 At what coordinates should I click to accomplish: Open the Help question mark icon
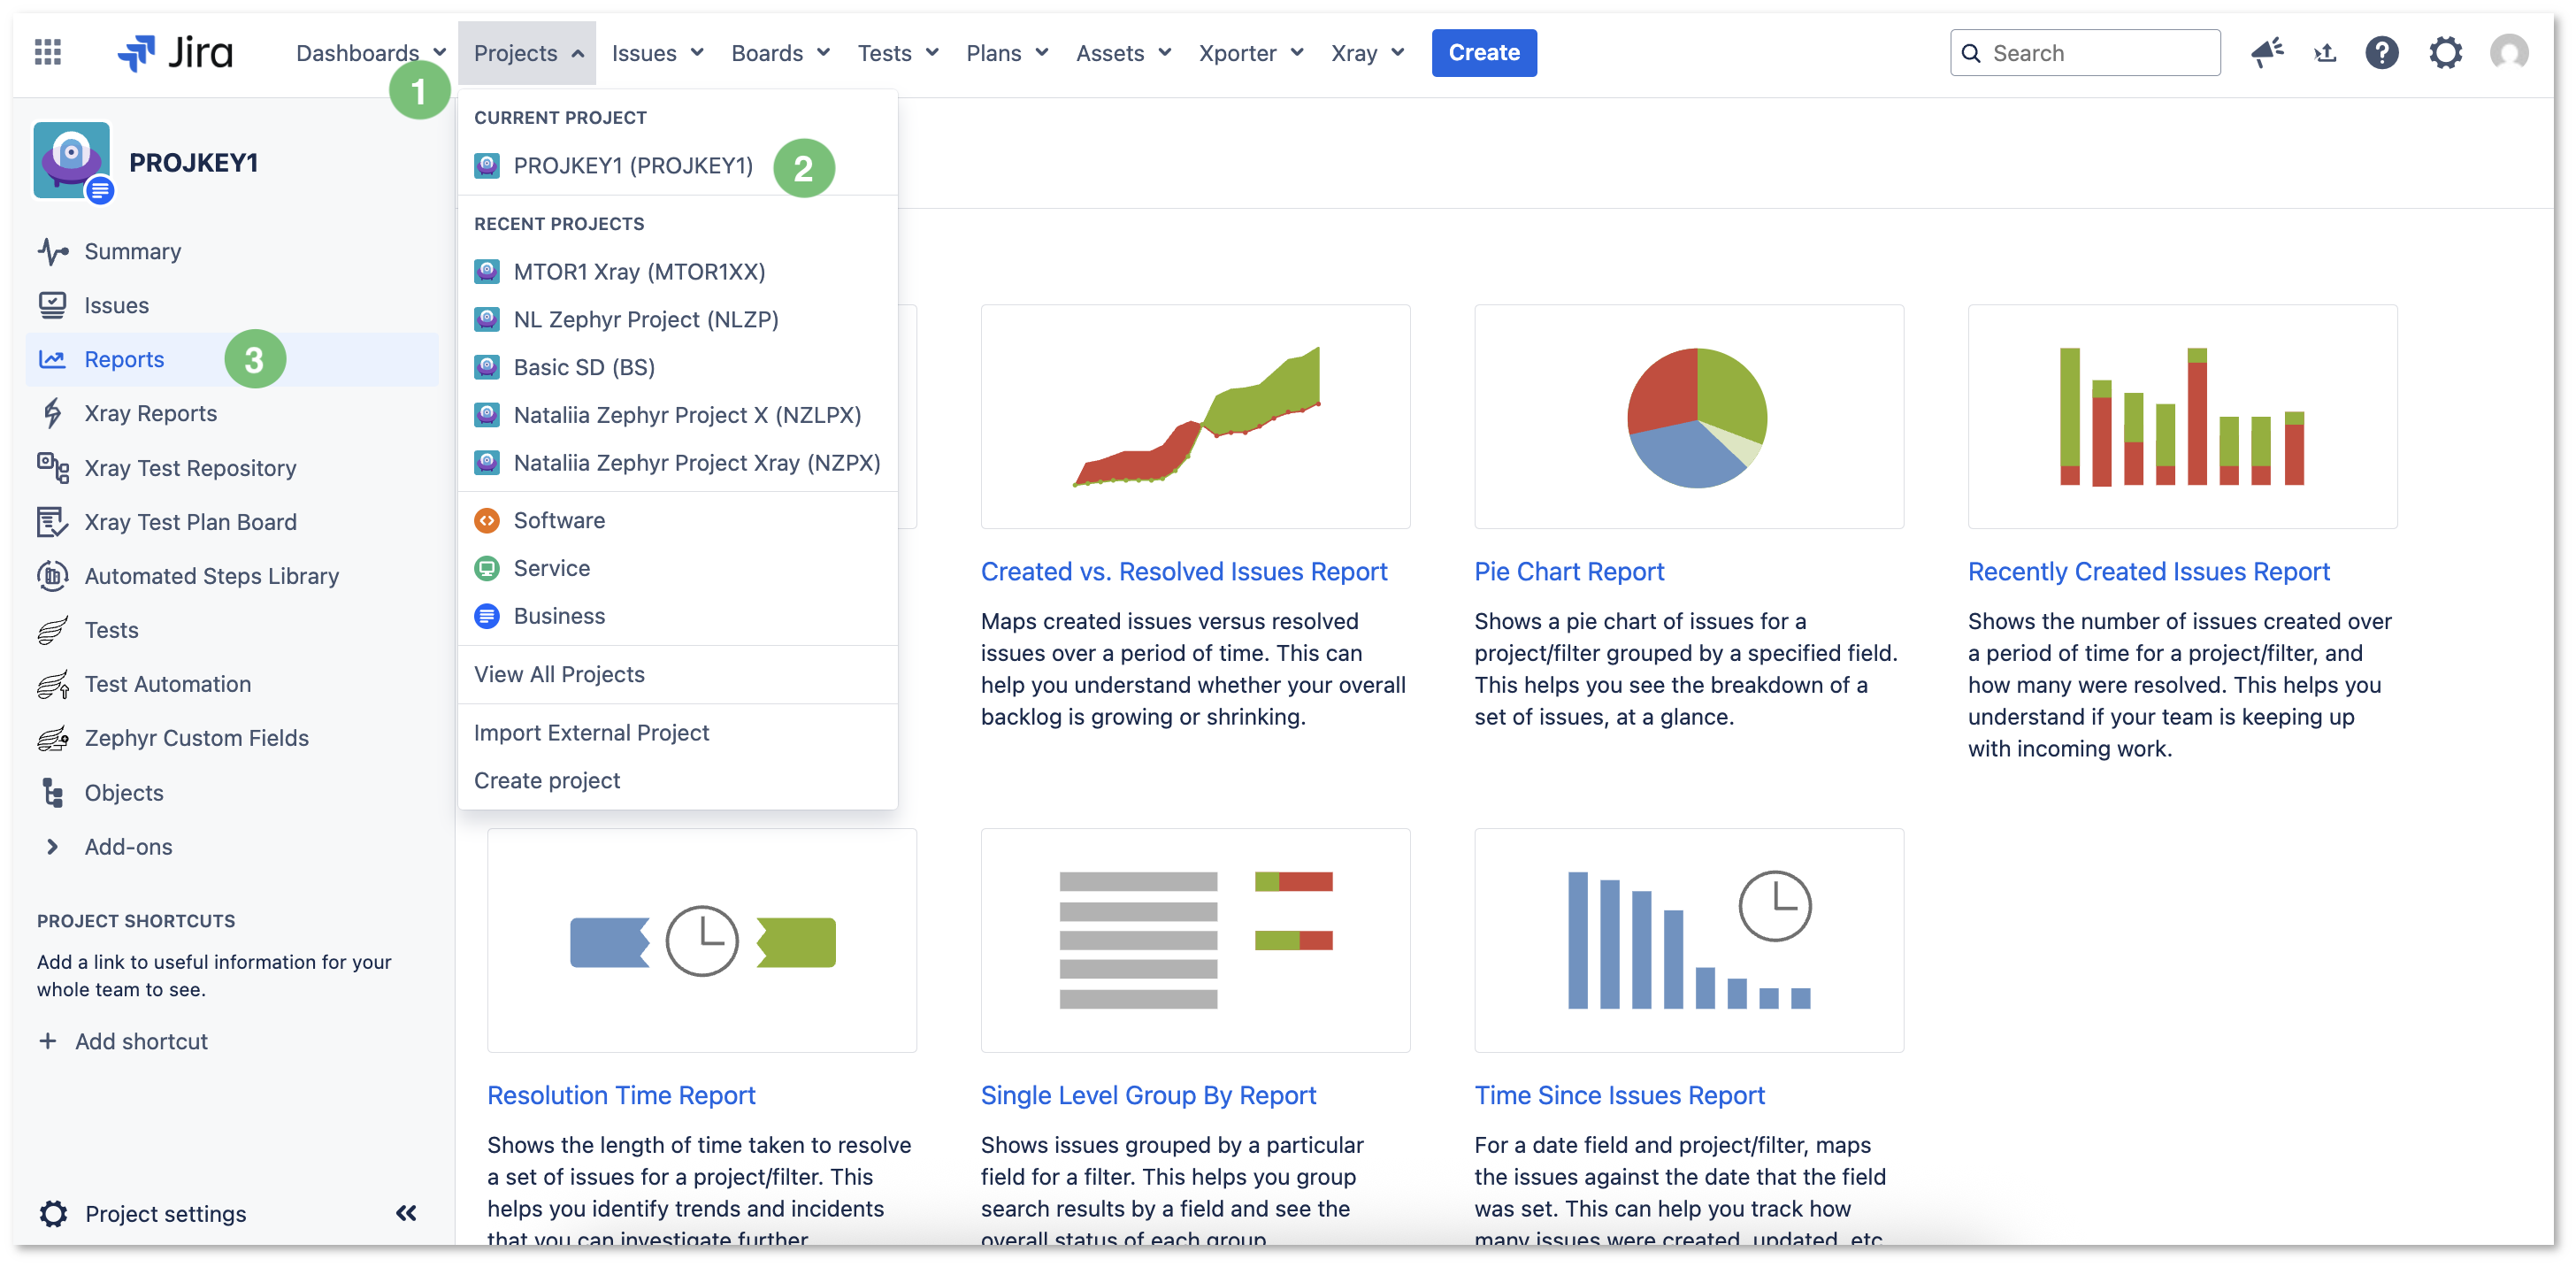(2382, 52)
